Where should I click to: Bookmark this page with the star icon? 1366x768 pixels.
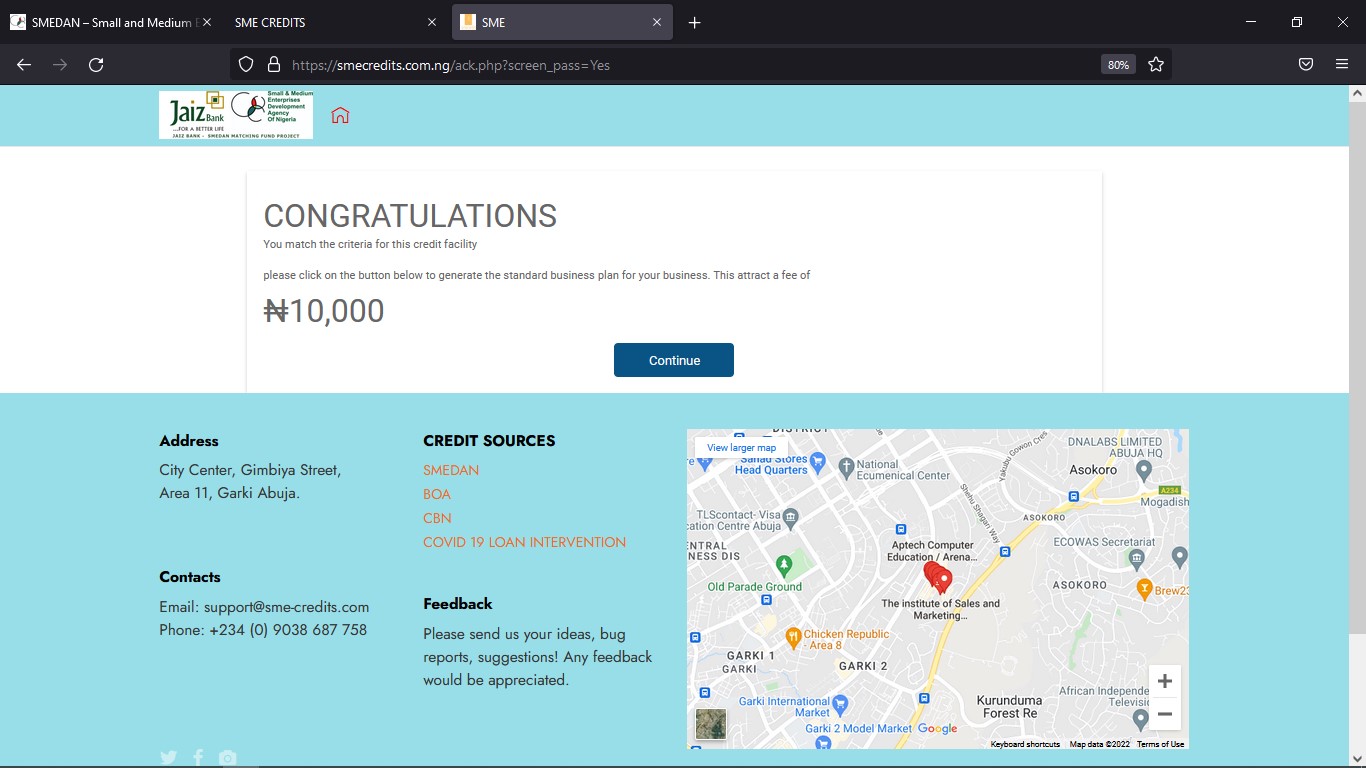[1156, 65]
